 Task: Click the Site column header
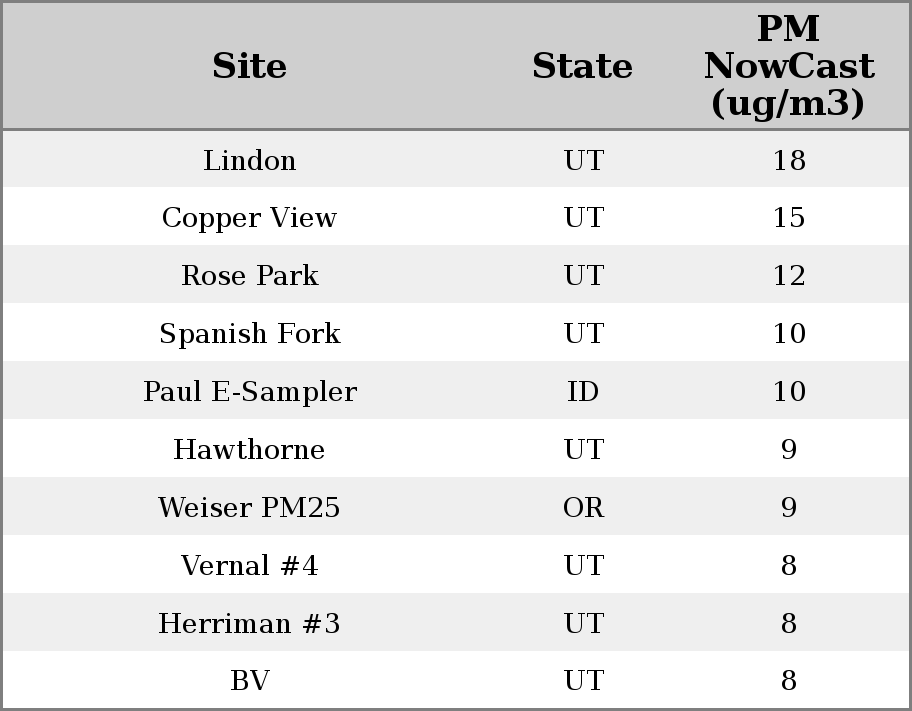(x=249, y=66)
